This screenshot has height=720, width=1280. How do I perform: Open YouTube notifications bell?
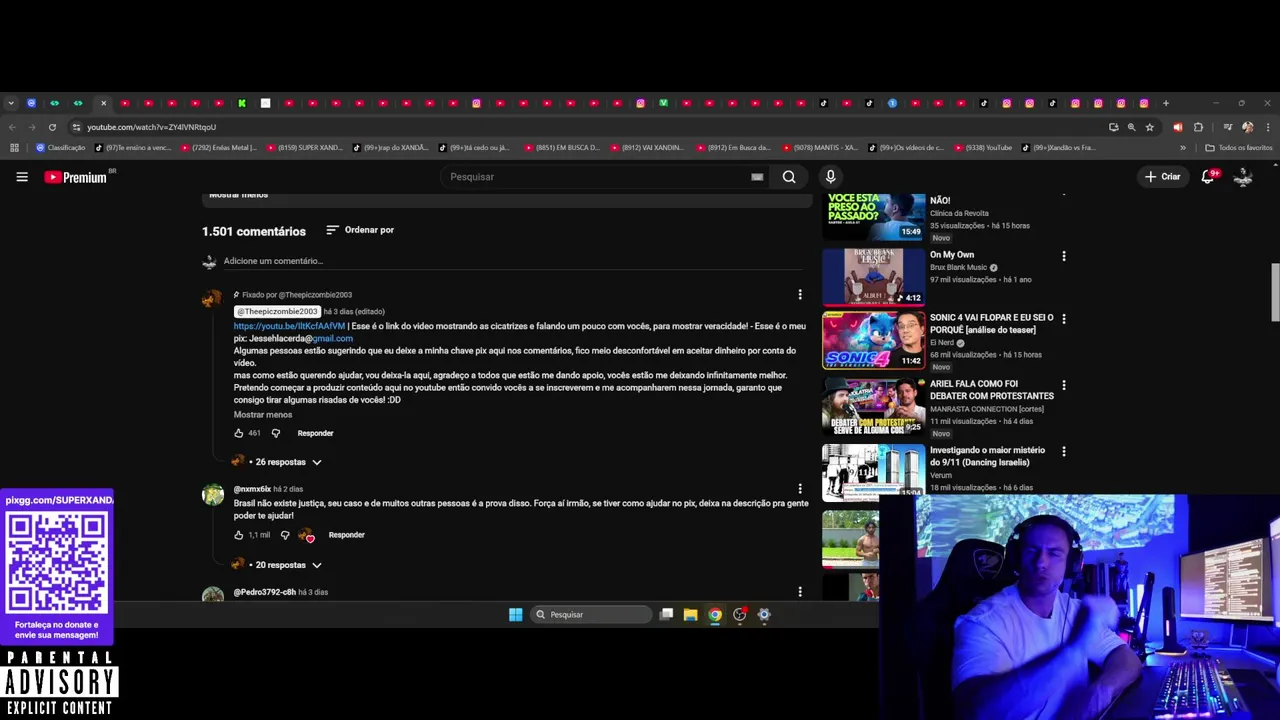point(1208,177)
